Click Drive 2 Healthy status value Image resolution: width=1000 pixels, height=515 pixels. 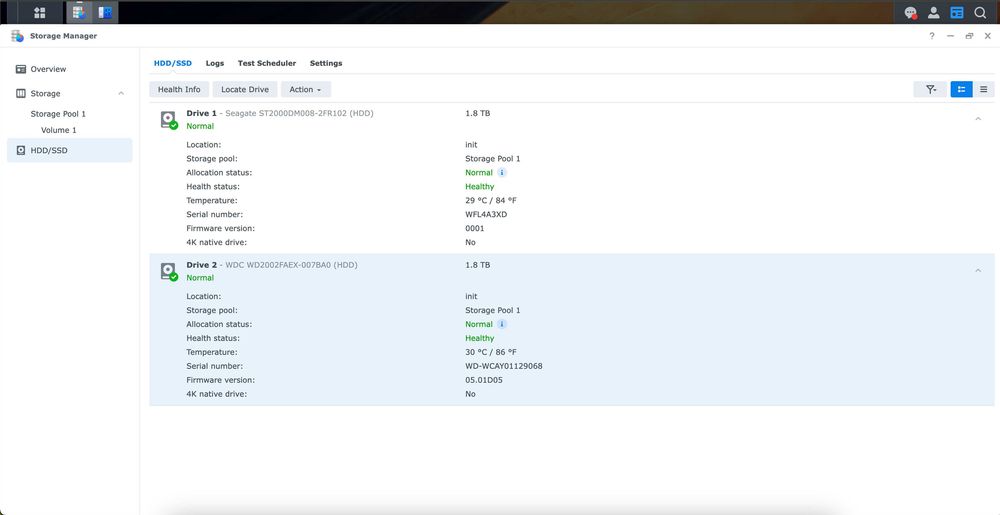[480, 338]
